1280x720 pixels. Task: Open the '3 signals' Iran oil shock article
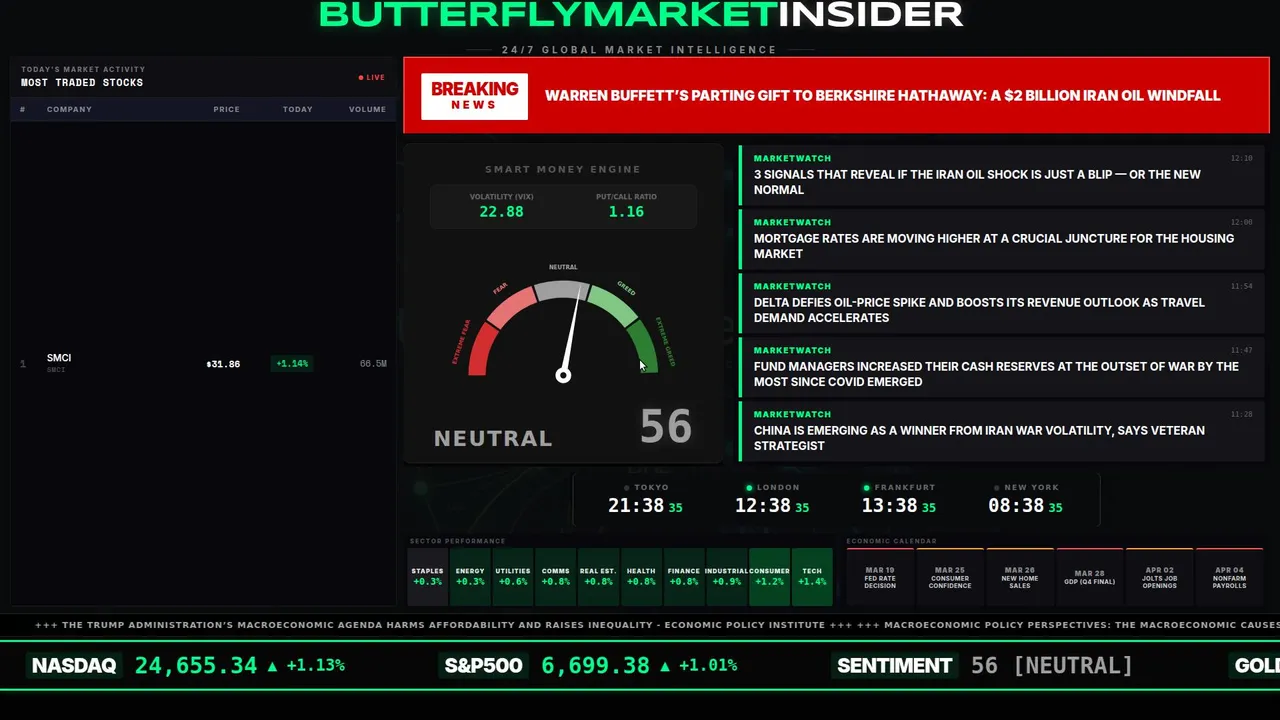[x=1002, y=175]
